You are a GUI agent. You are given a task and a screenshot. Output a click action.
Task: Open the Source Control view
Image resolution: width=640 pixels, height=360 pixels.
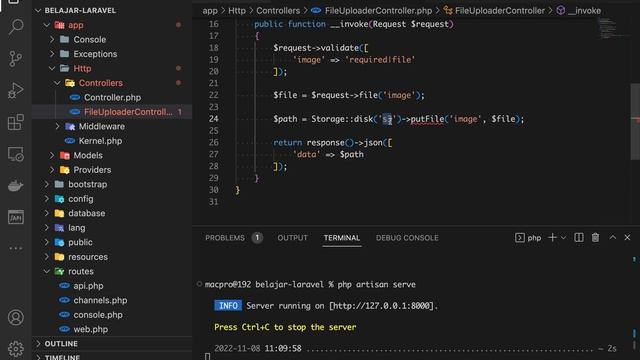point(16,59)
